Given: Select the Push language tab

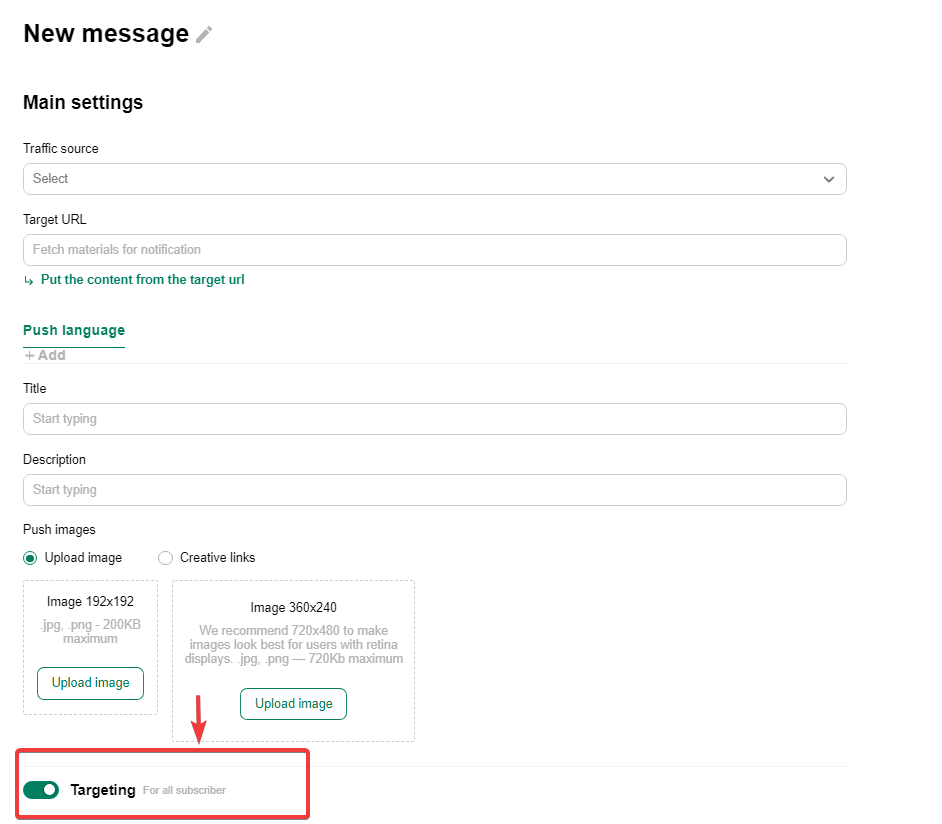Looking at the screenshot, I should (74, 330).
